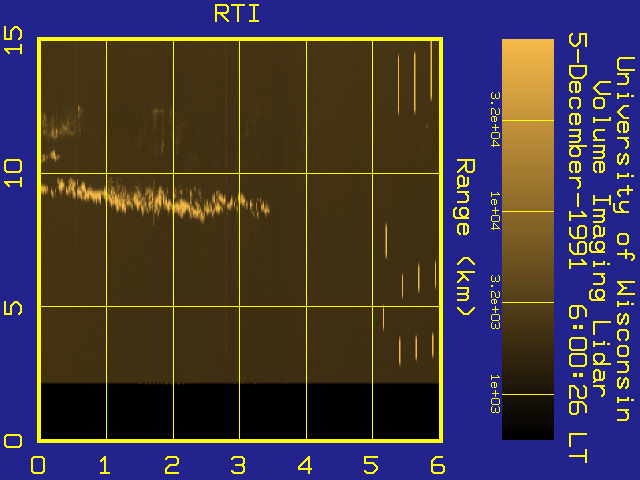
Task: Click the x-axis tick label 1
Action: [104, 464]
